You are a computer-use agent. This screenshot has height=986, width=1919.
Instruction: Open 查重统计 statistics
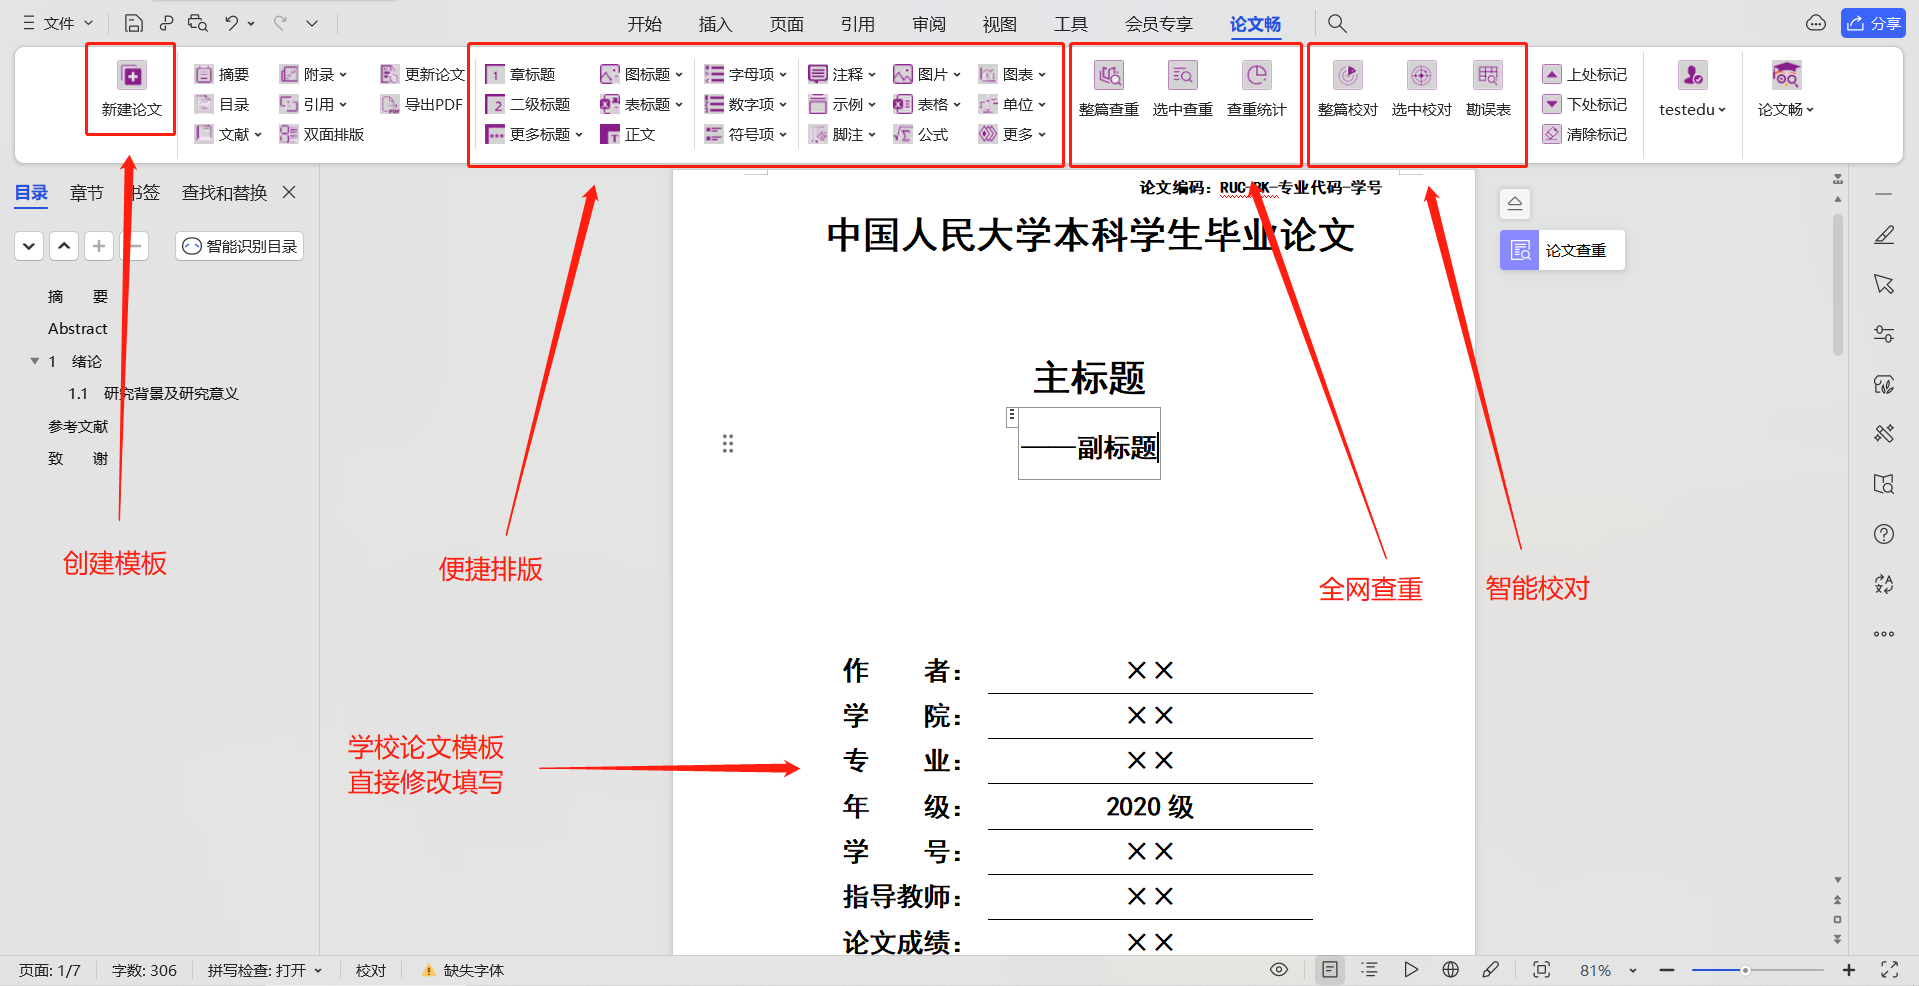pyautogui.click(x=1256, y=89)
